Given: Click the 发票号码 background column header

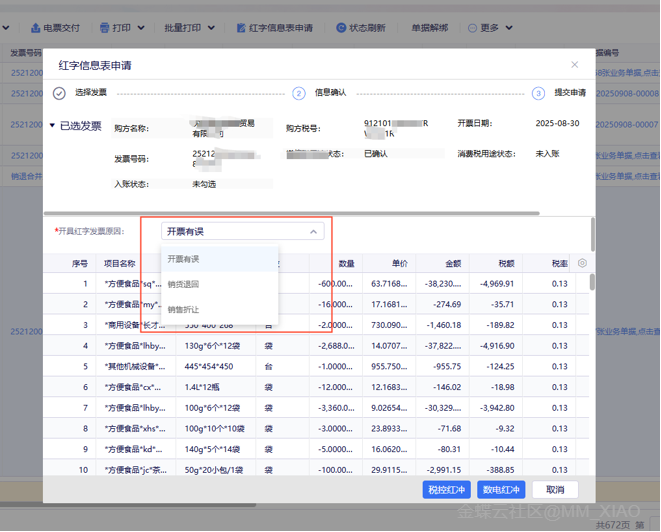Looking at the screenshot, I should 26,53.
